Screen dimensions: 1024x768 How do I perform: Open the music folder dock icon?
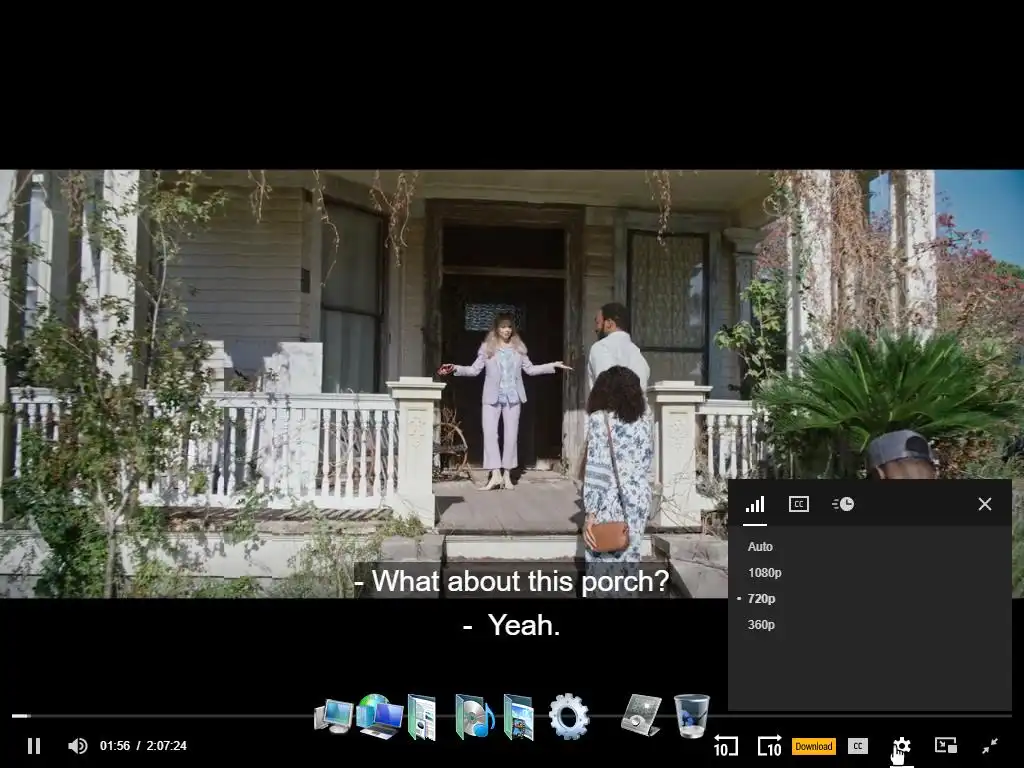[x=474, y=716]
